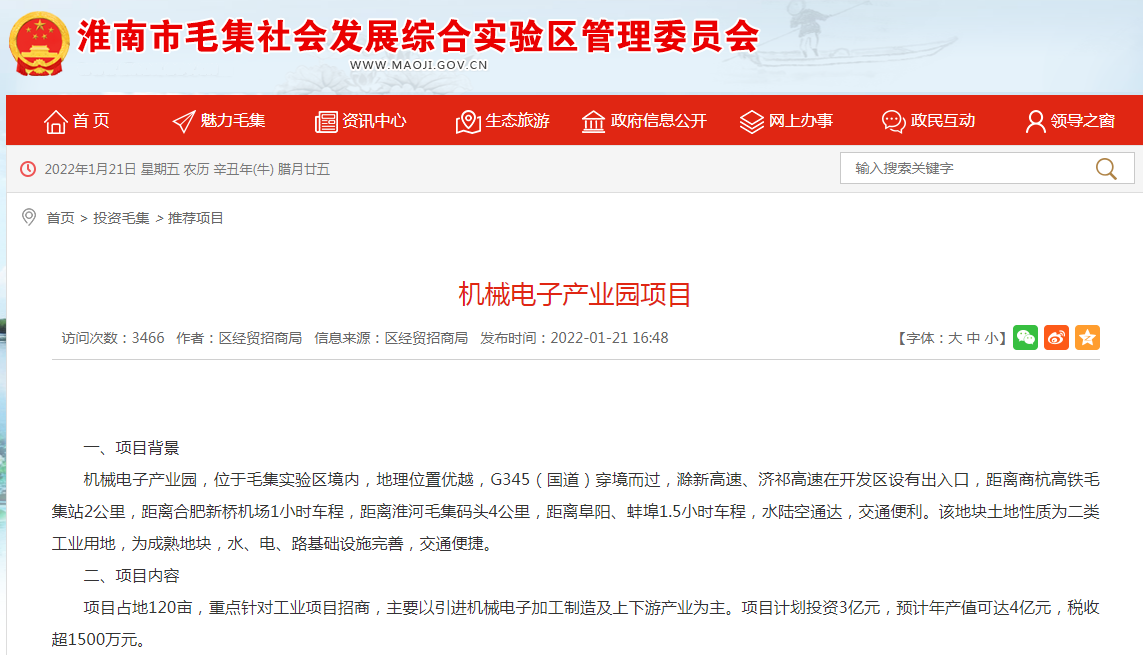Click 推荐项目 breadcrumb link

click(x=196, y=218)
